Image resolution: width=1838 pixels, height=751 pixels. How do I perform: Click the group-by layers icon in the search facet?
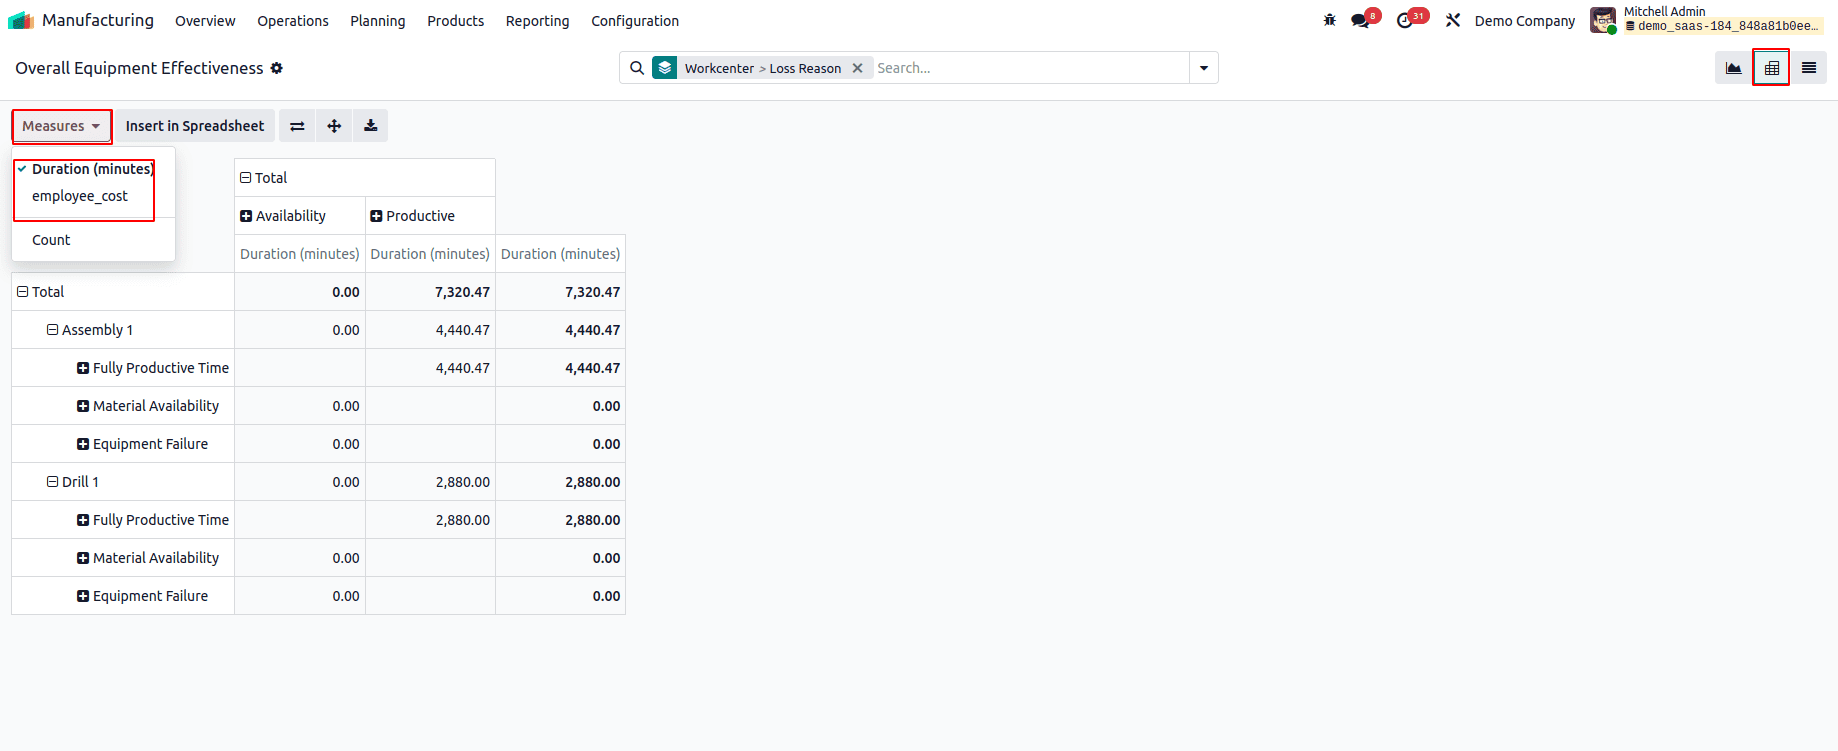665,68
